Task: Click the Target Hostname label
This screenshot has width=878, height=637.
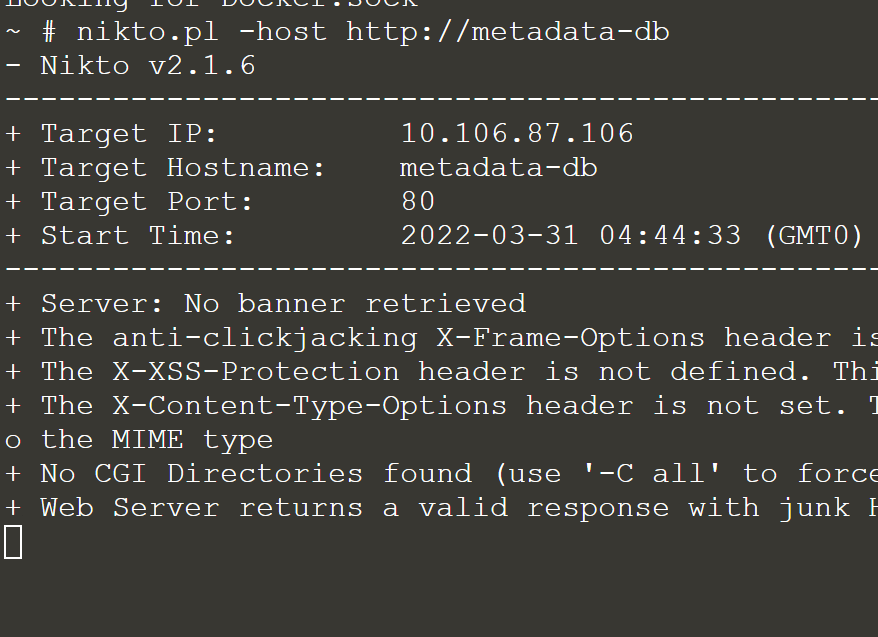Action: click(x=183, y=168)
